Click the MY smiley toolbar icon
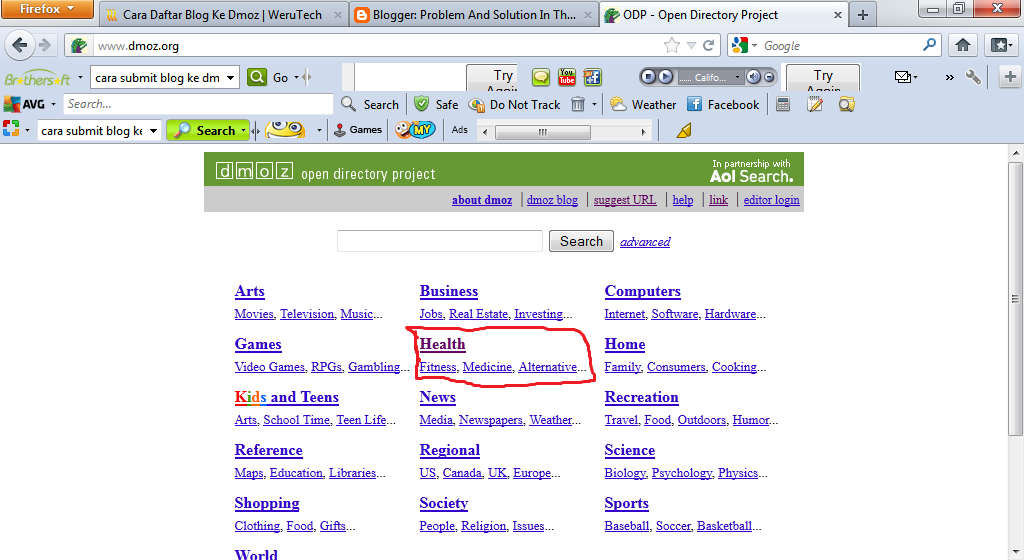This screenshot has width=1024, height=560. pos(414,130)
